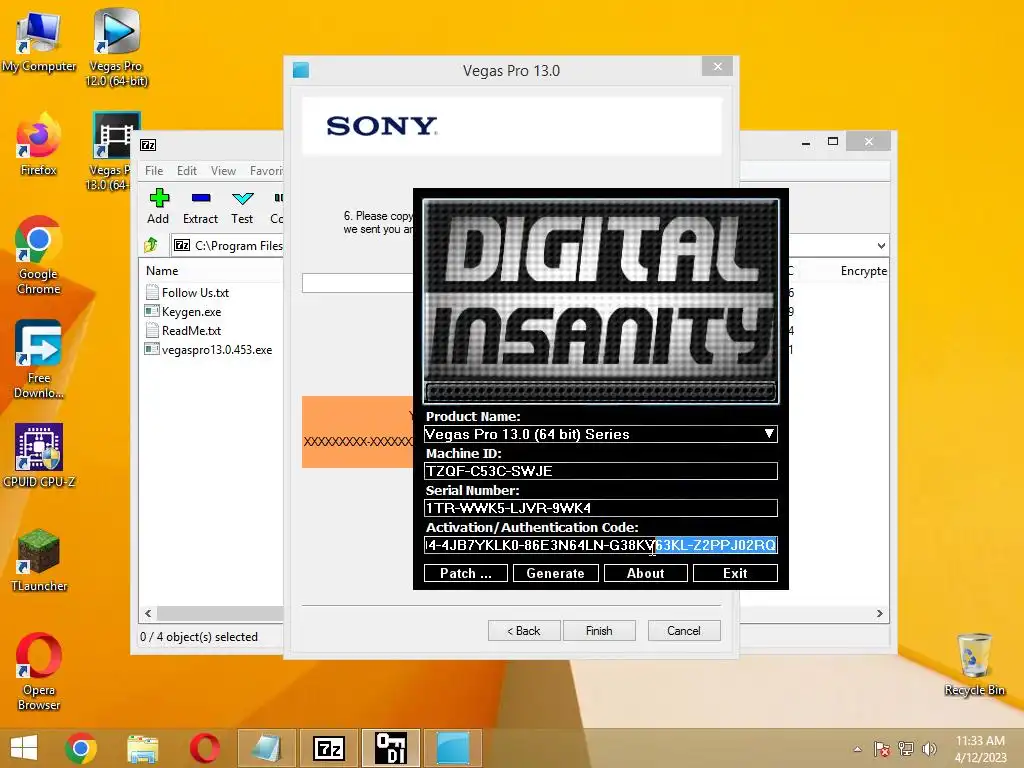Screen dimensions: 1024x768
Task: Click the 7-Zip horizontal scrollbar thumb
Action: (x=220, y=613)
